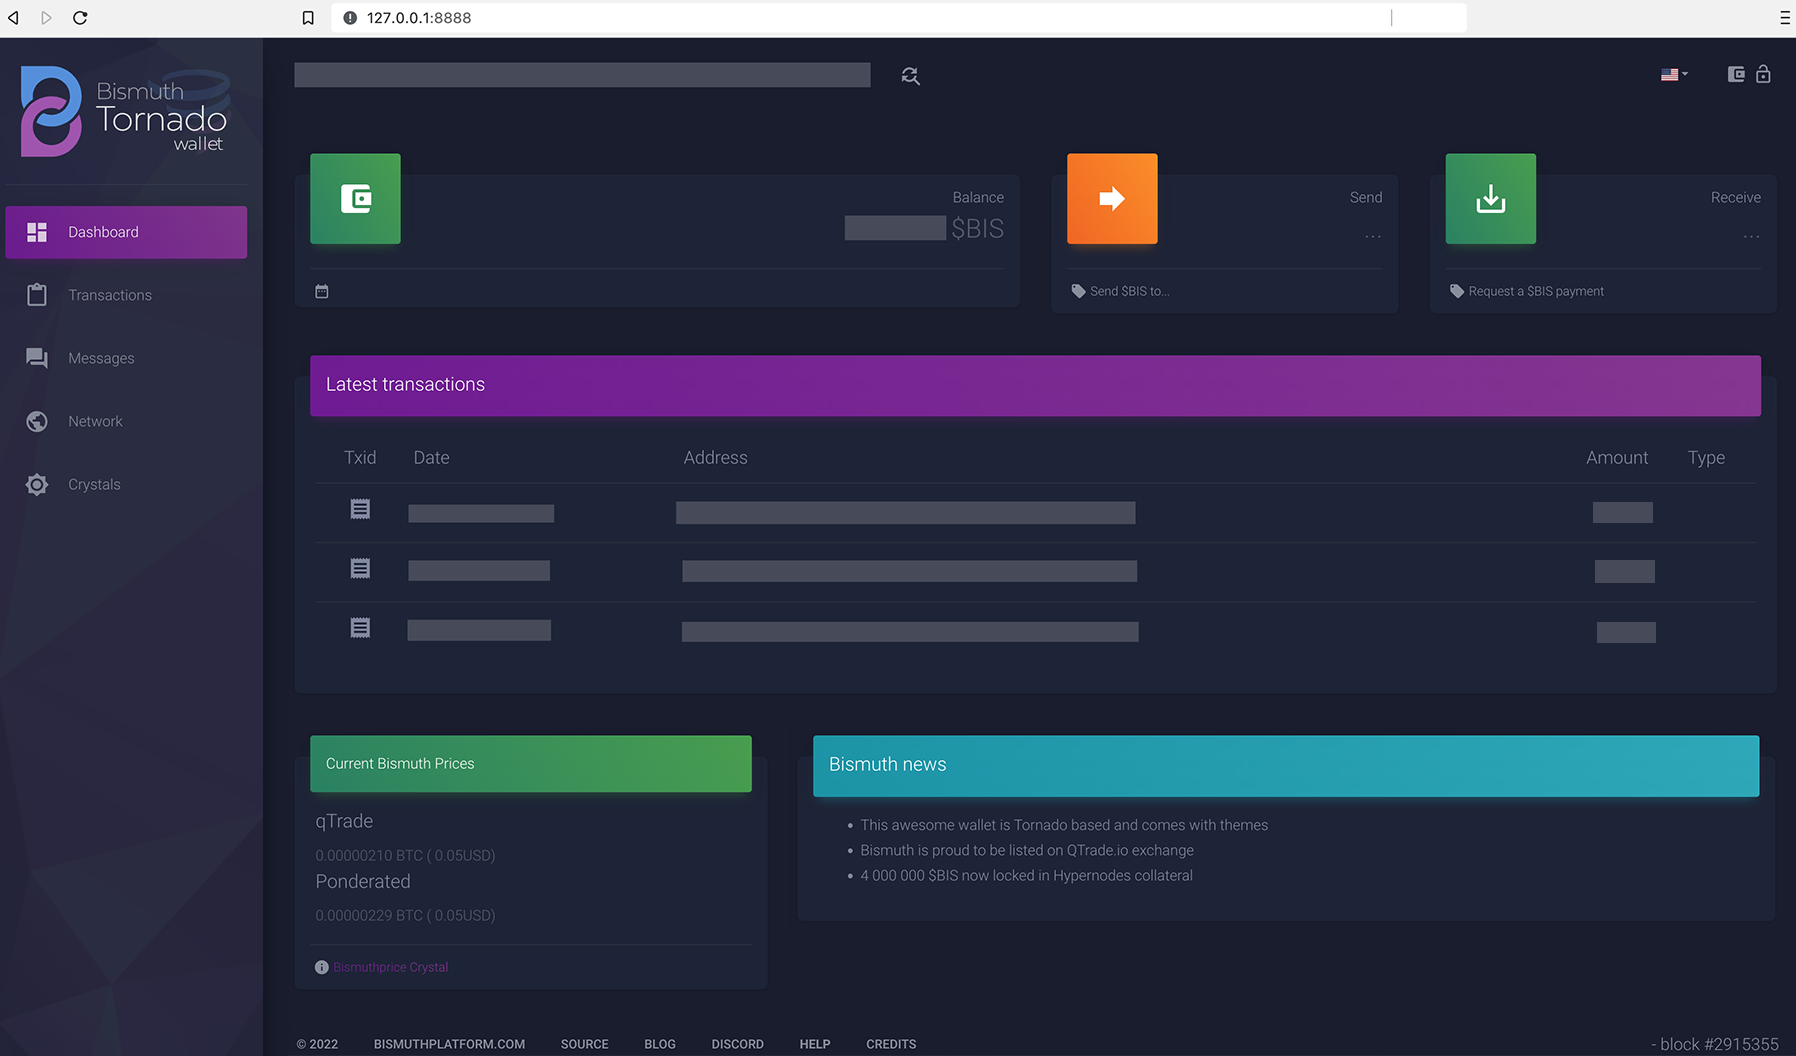Click the Bismuth Tornado wallet logo

click(x=125, y=111)
